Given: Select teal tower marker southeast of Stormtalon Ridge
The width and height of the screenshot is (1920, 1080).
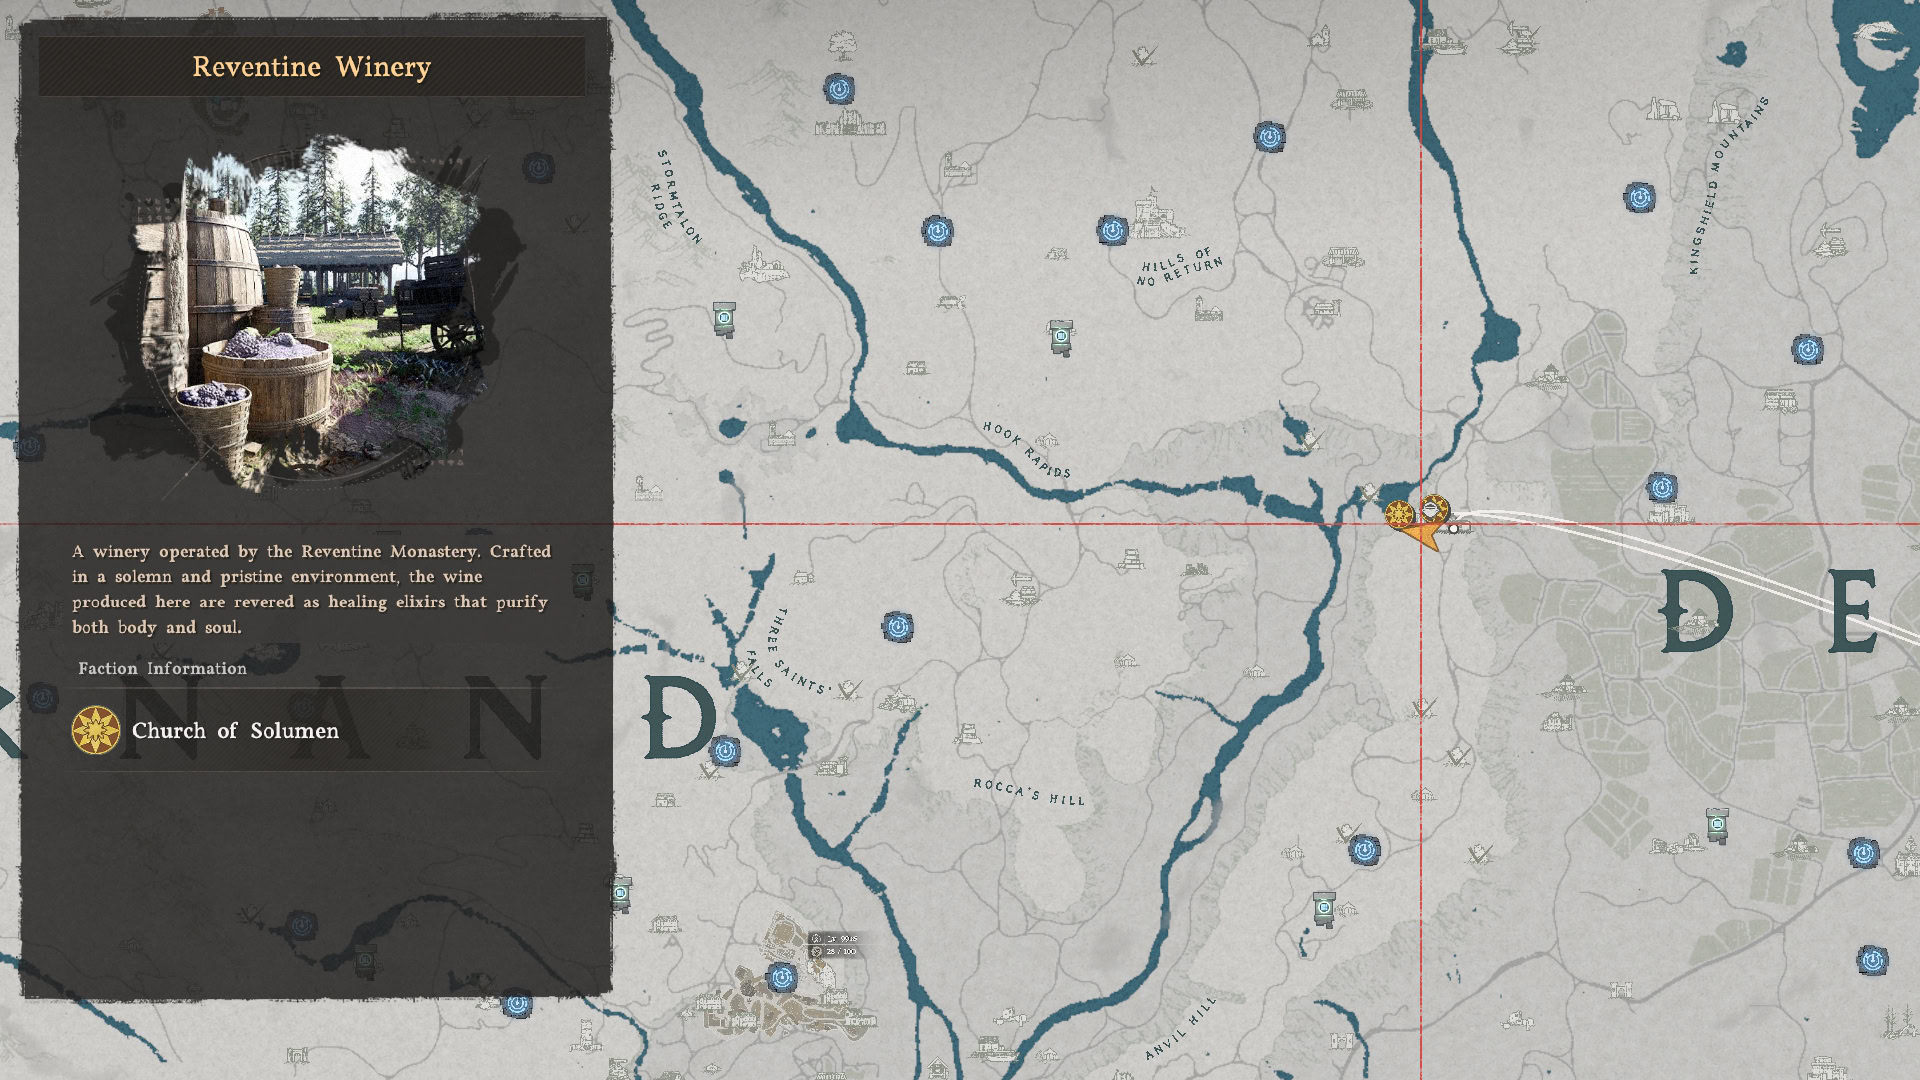Looking at the screenshot, I should pos(724,319).
